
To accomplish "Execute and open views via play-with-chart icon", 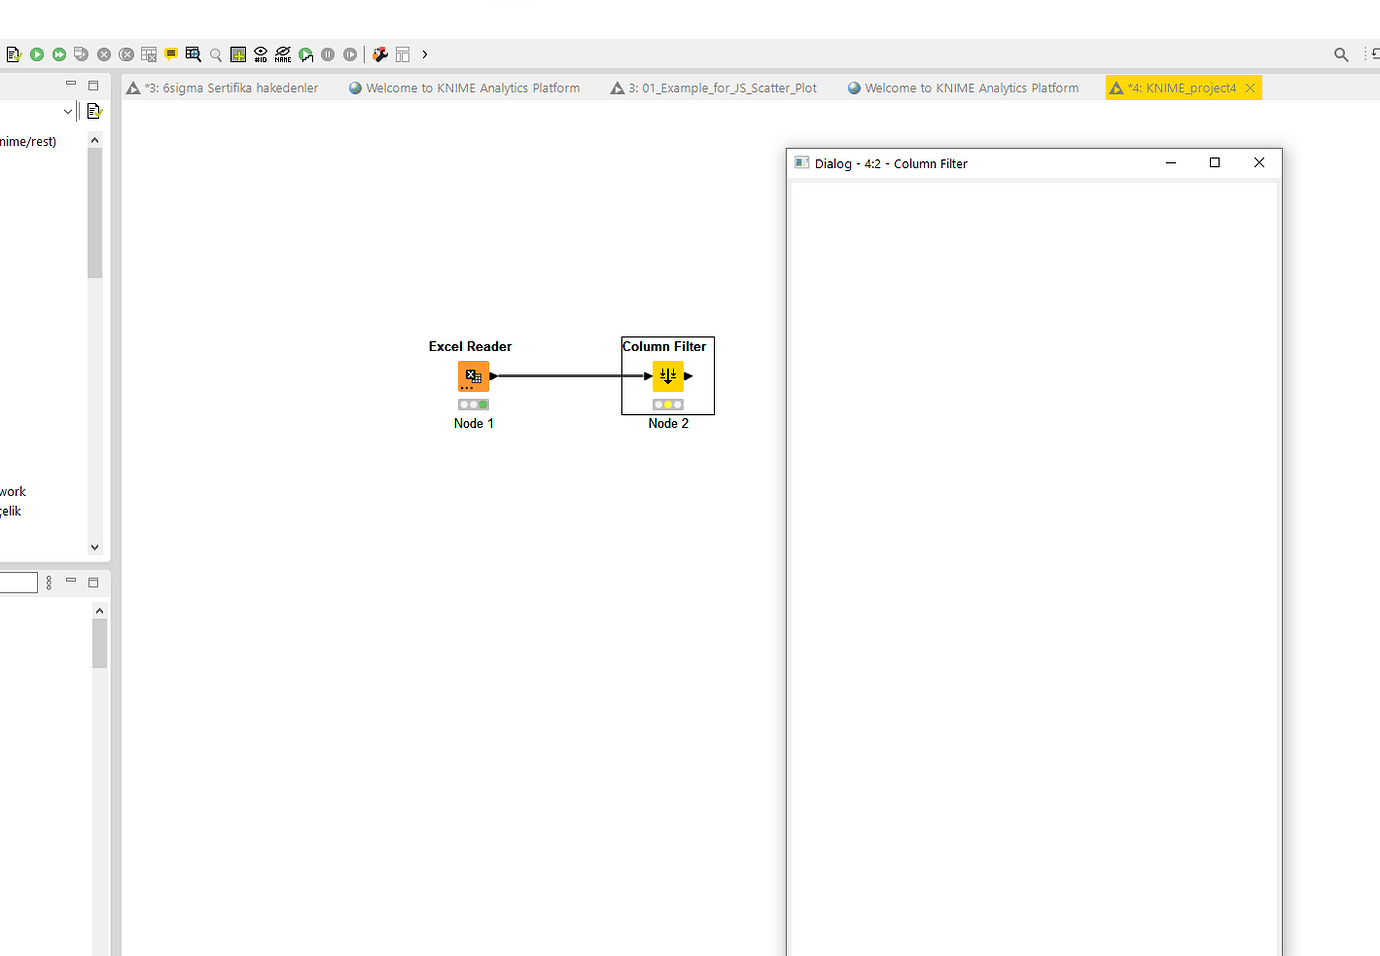I will pos(305,54).
